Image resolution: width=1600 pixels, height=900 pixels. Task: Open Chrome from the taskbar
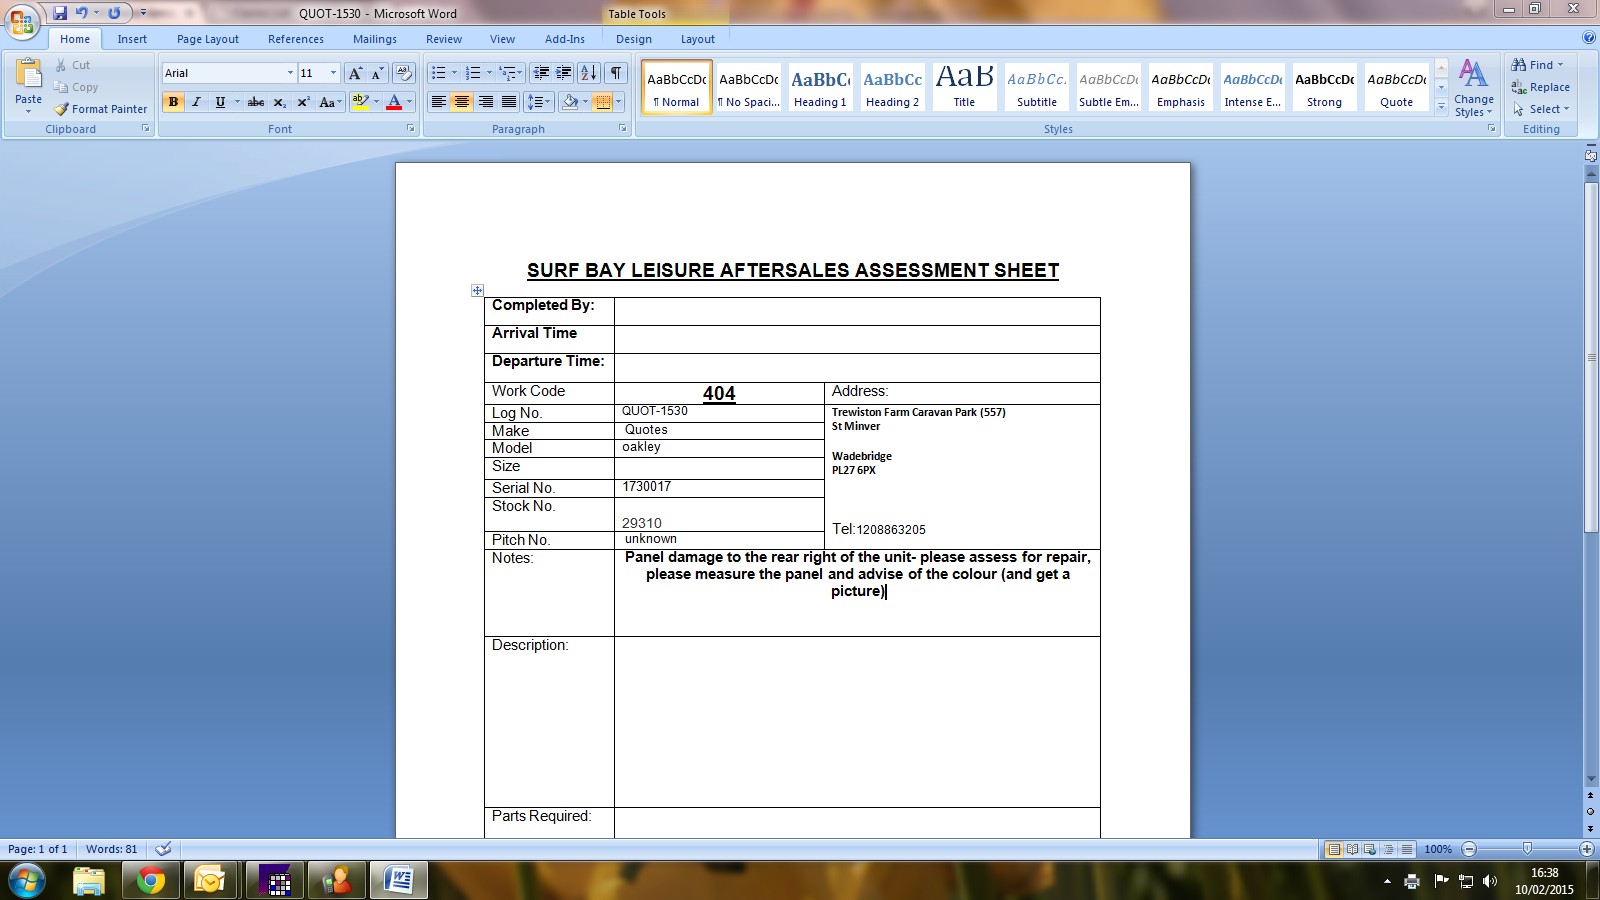151,881
